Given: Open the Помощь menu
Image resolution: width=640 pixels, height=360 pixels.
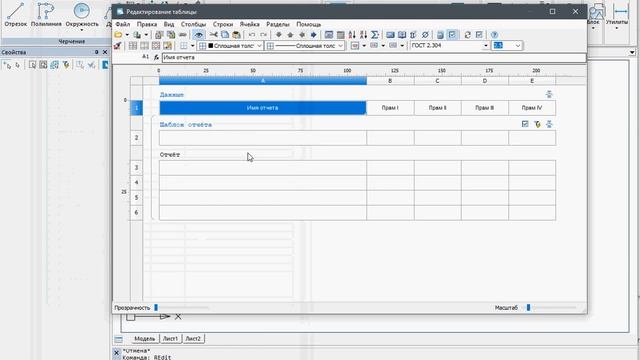Looking at the screenshot, I should pos(309,24).
